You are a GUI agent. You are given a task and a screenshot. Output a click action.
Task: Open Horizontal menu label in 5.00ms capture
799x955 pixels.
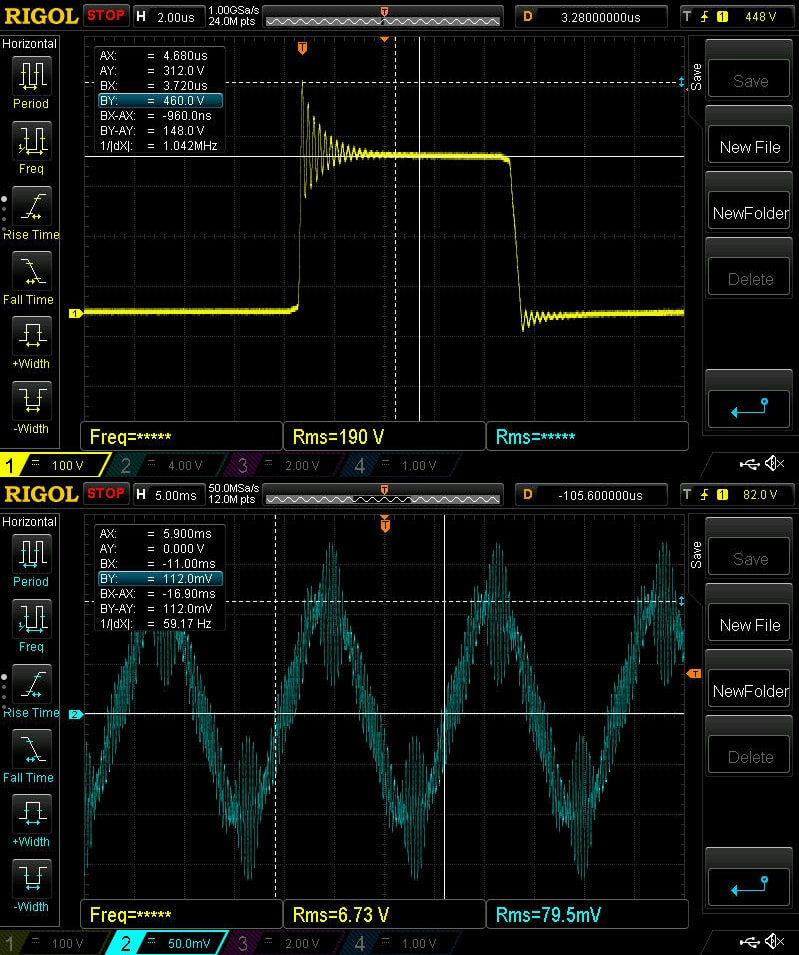[x=29, y=522]
